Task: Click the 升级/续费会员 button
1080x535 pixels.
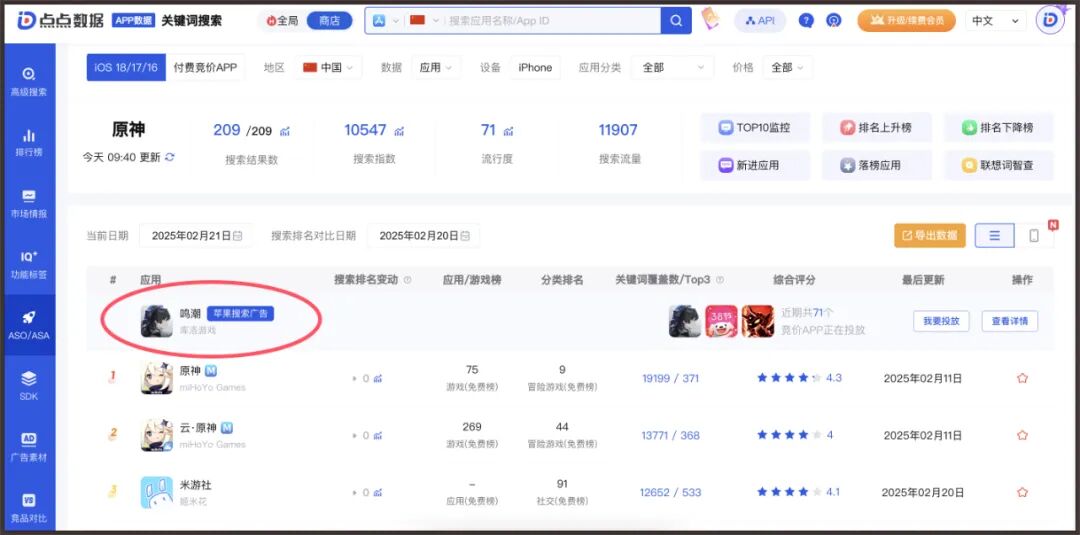Action: [906, 21]
